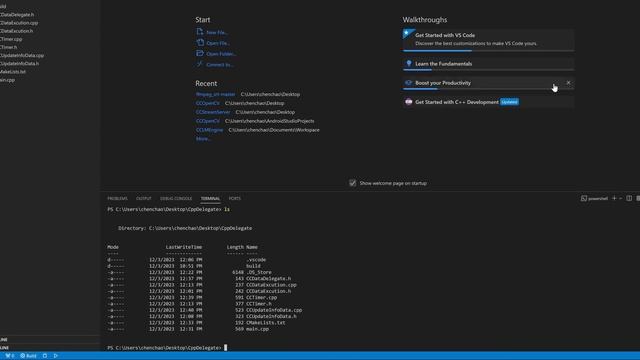The image size is (640, 360).
Task: Click the Open File icon under Start
Action: tap(200, 42)
